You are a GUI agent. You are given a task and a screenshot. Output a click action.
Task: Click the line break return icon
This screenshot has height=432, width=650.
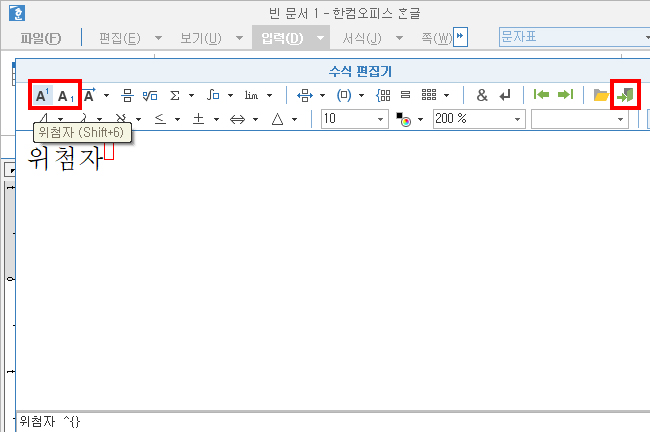pos(505,96)
